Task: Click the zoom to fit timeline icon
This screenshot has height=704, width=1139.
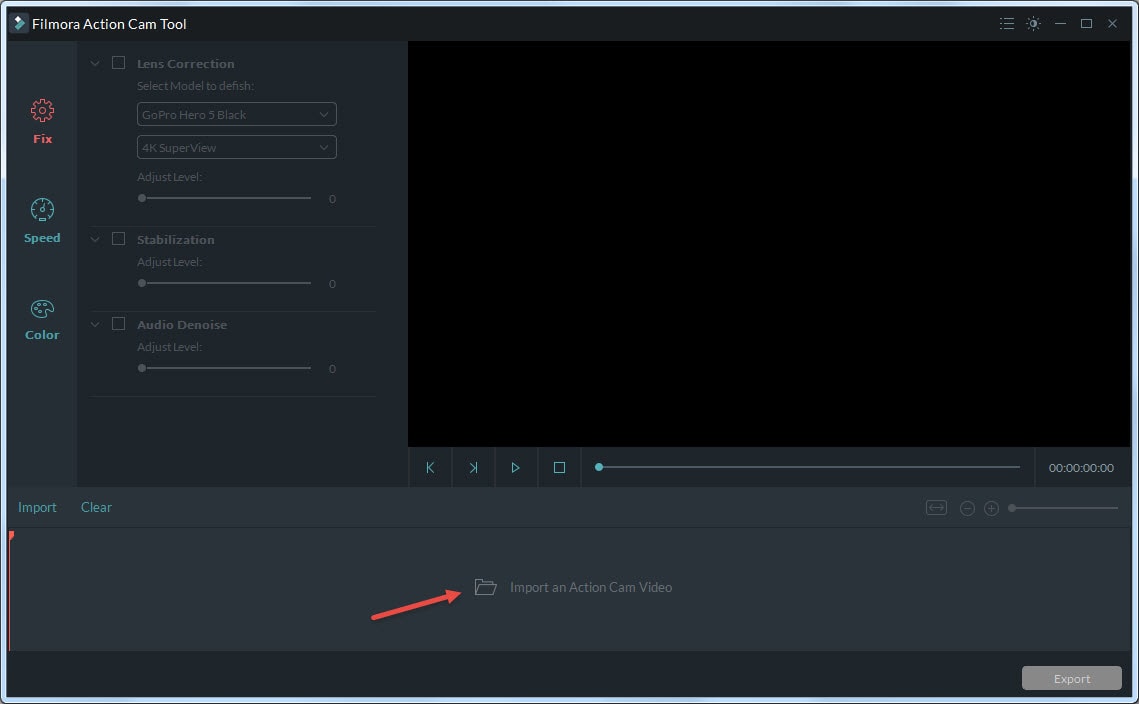Action: coord(936,508)
